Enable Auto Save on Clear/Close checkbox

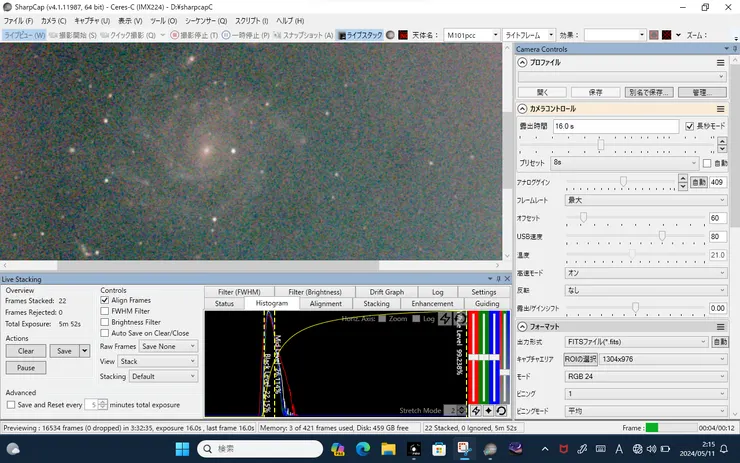click(x=105, y=333)
